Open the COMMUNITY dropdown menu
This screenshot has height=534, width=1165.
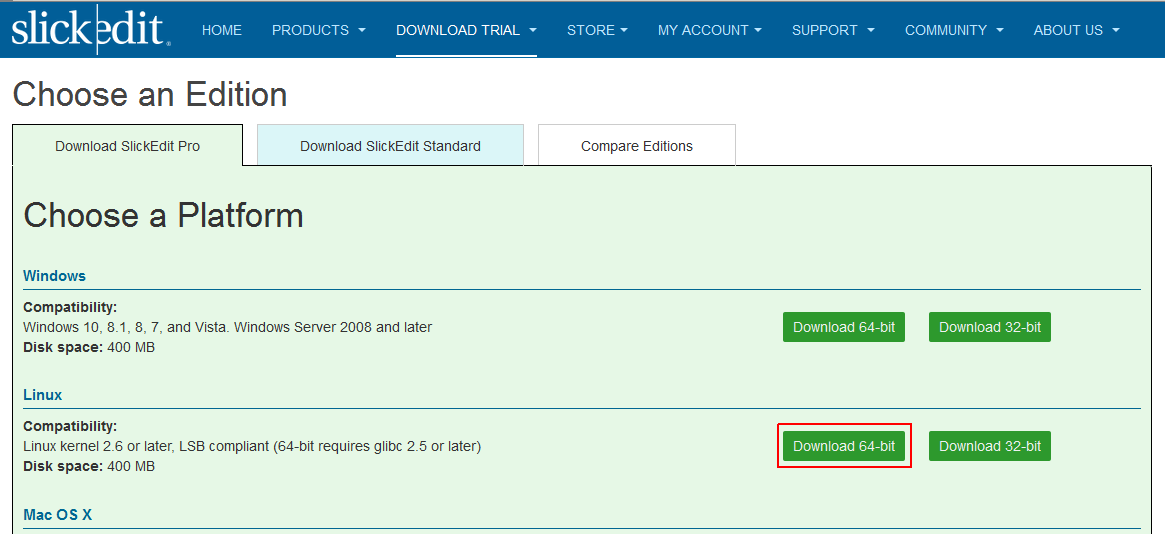954,30
